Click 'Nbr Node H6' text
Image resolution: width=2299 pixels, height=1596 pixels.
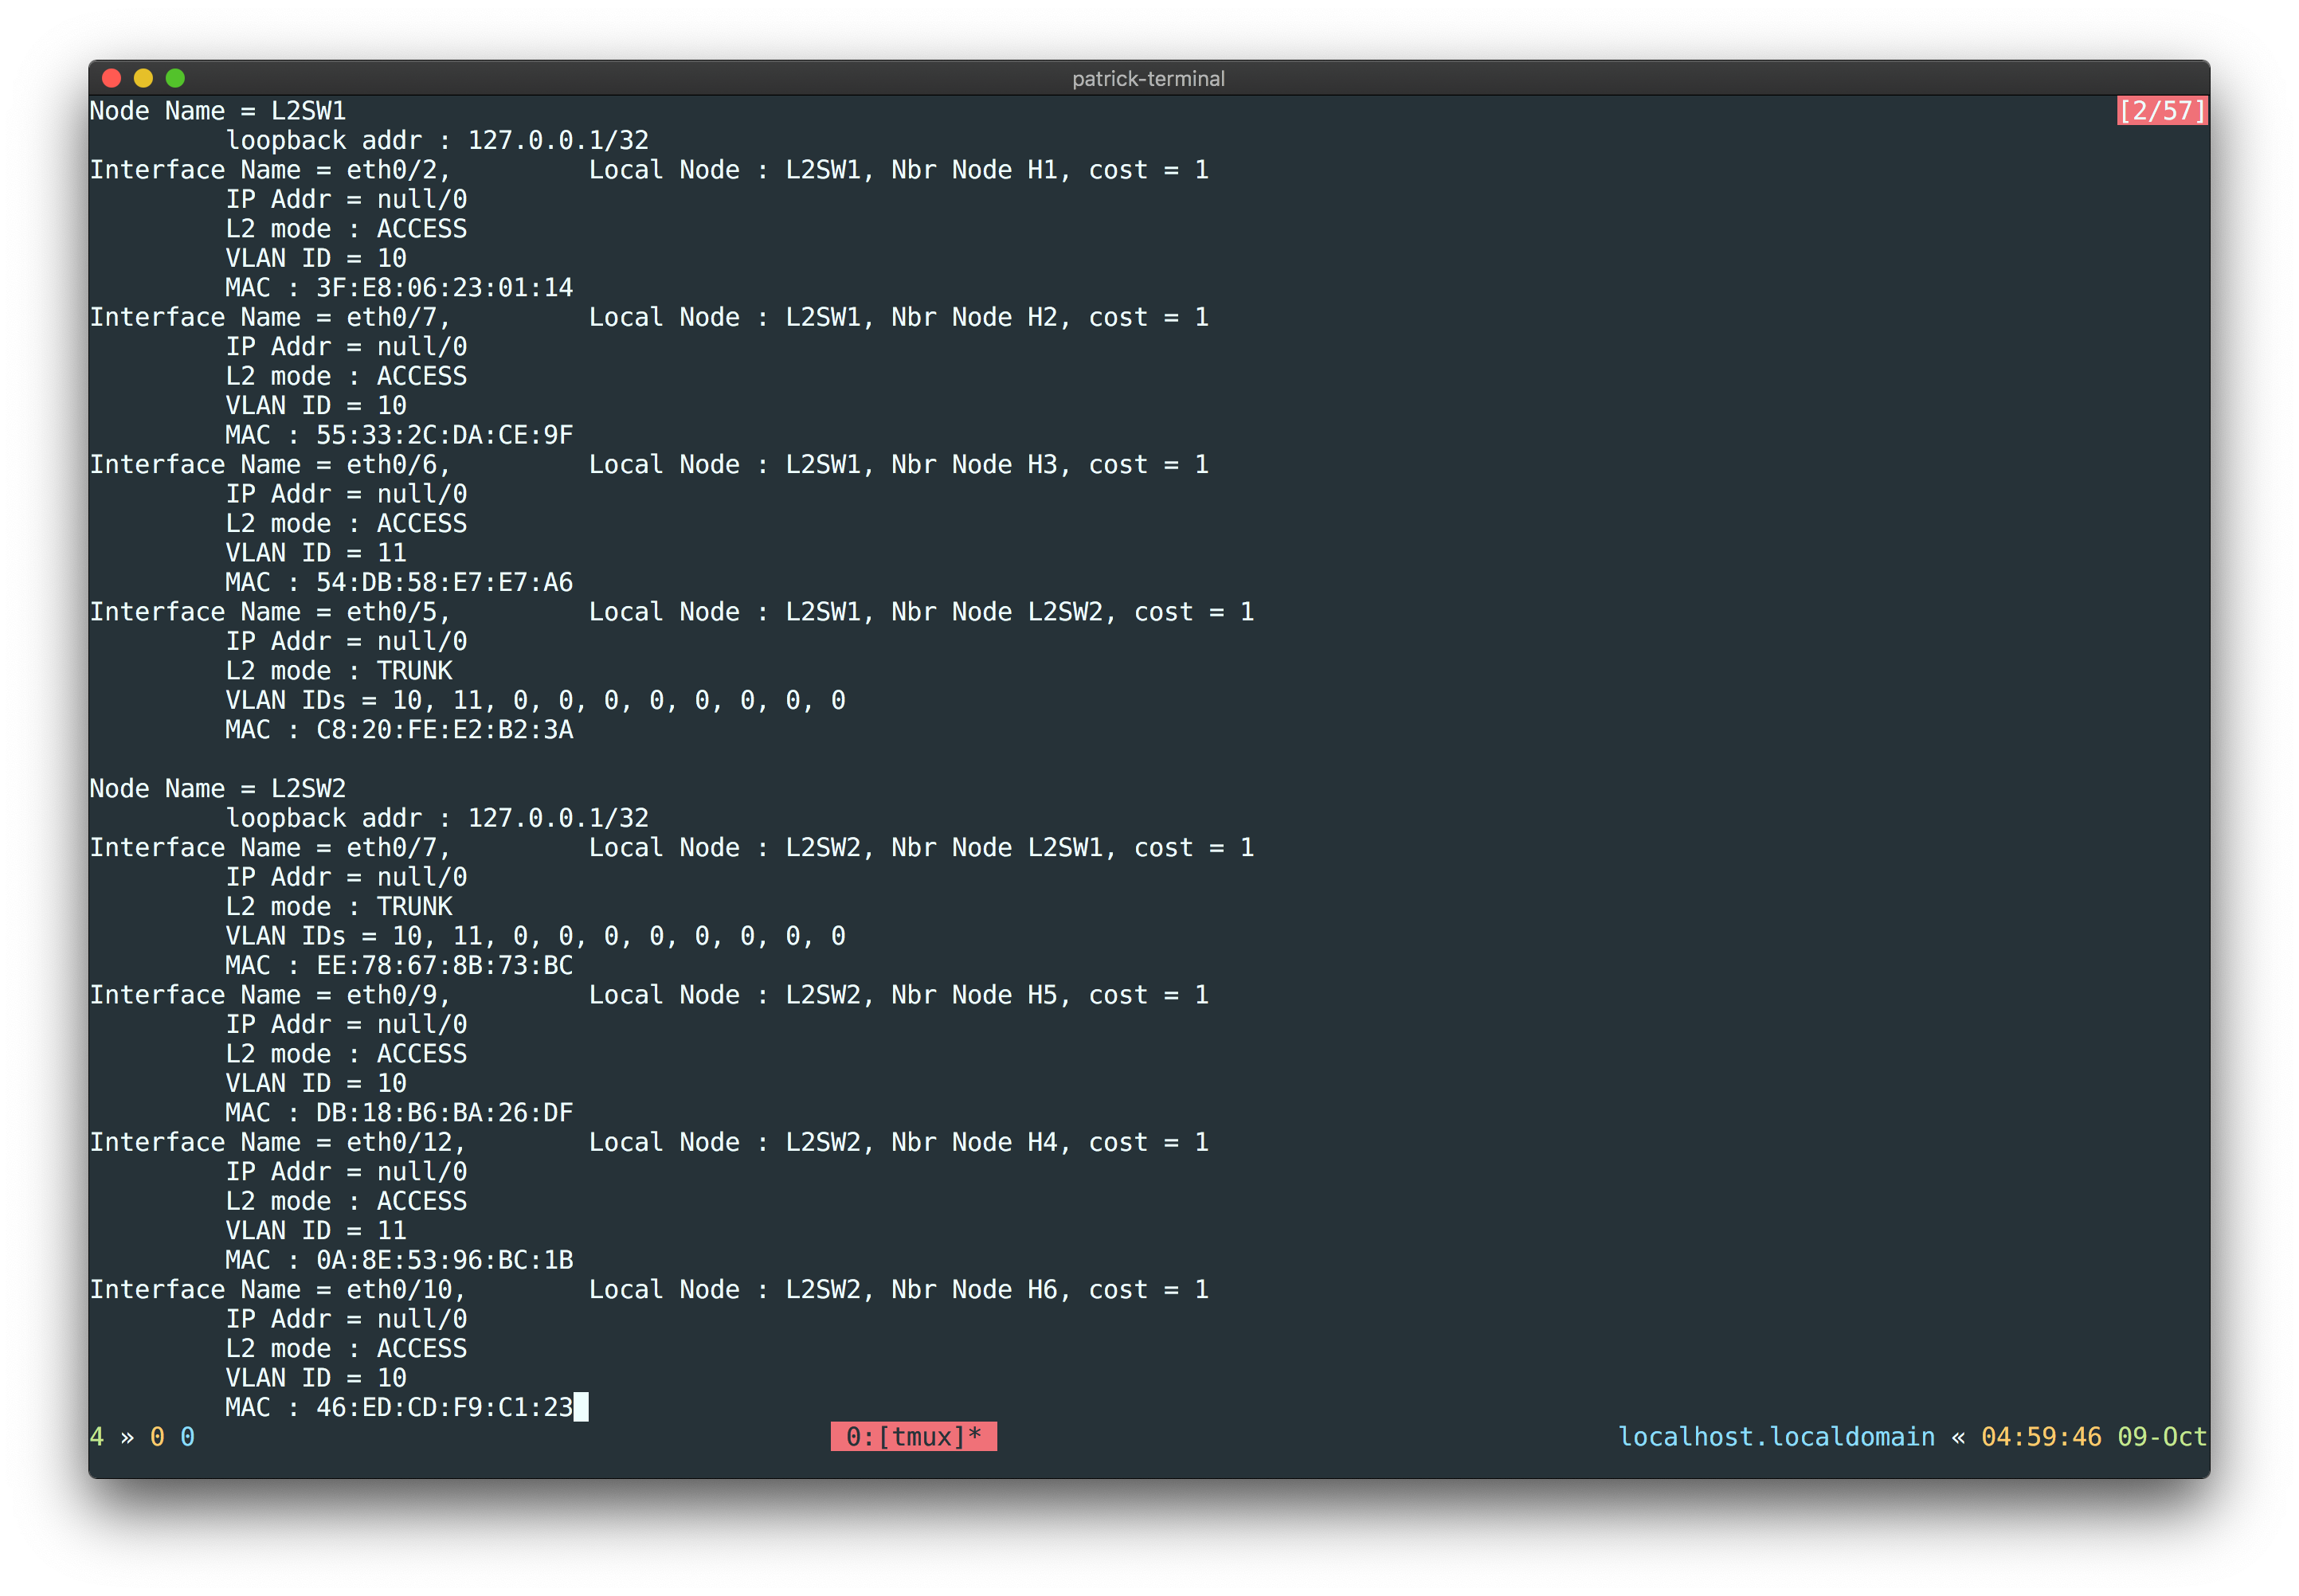(974, 1290)
